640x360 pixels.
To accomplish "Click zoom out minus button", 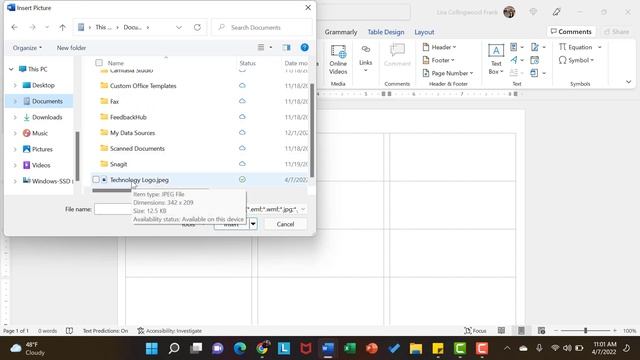I will pyautogui.click(x=556, y=331).
